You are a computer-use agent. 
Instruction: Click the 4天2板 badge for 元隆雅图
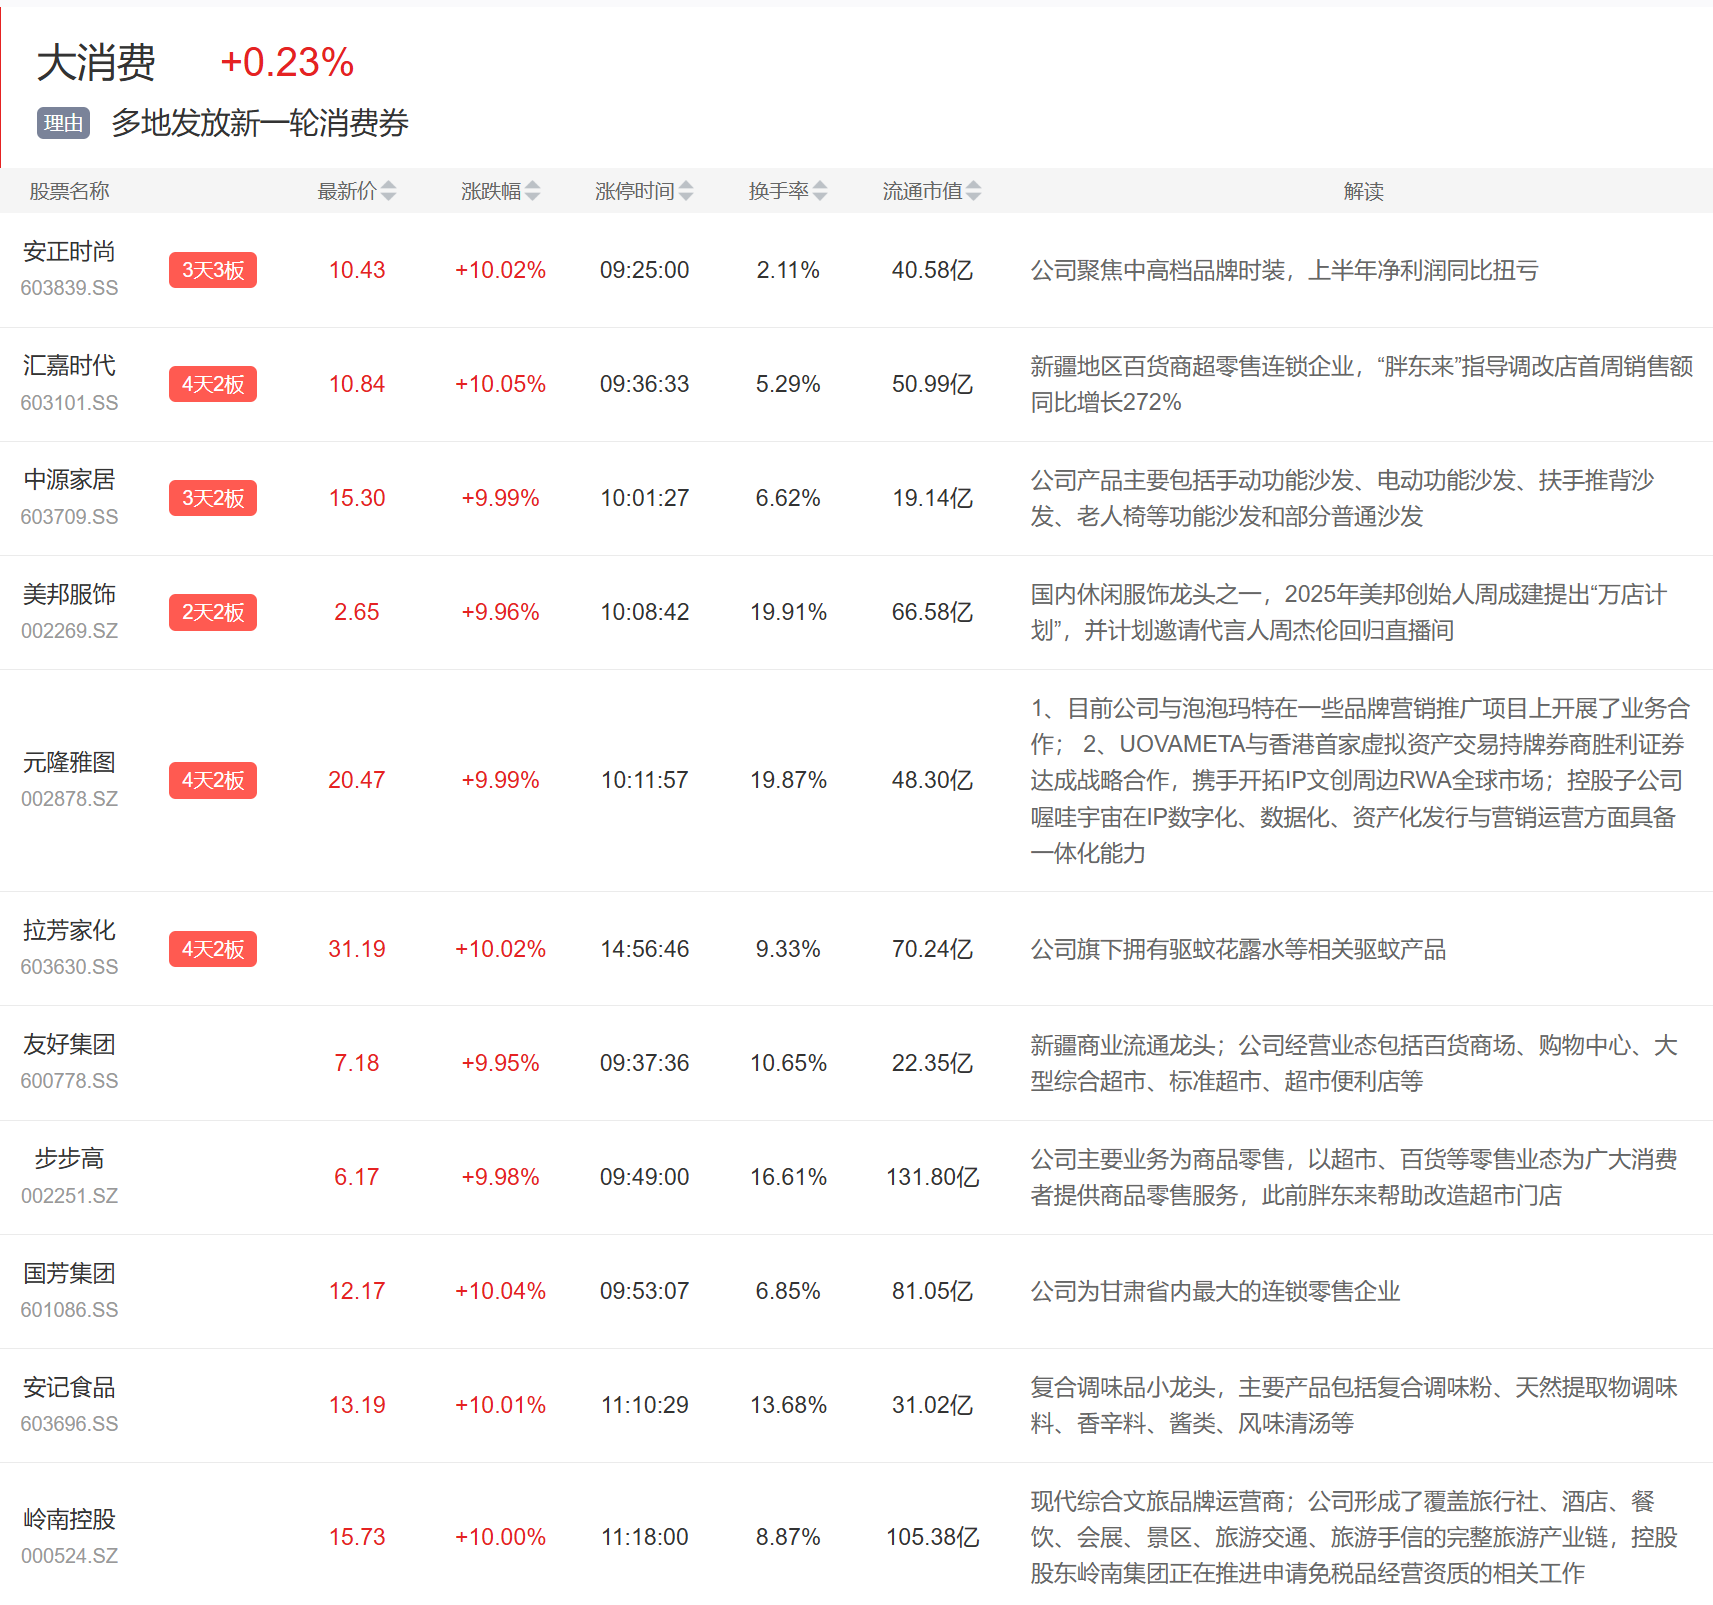(213, 780)
